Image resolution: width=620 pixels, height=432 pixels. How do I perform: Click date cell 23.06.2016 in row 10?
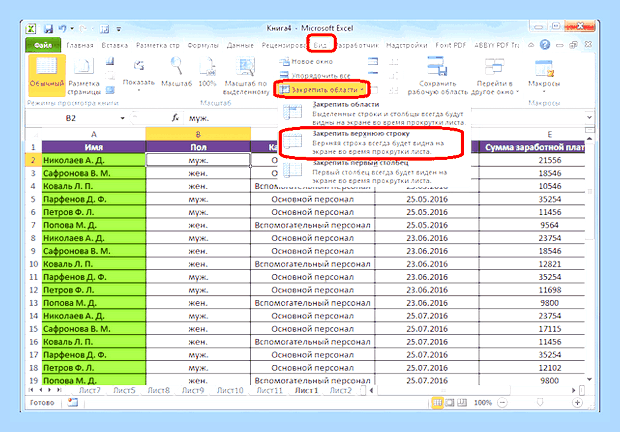tap(427, 264)
